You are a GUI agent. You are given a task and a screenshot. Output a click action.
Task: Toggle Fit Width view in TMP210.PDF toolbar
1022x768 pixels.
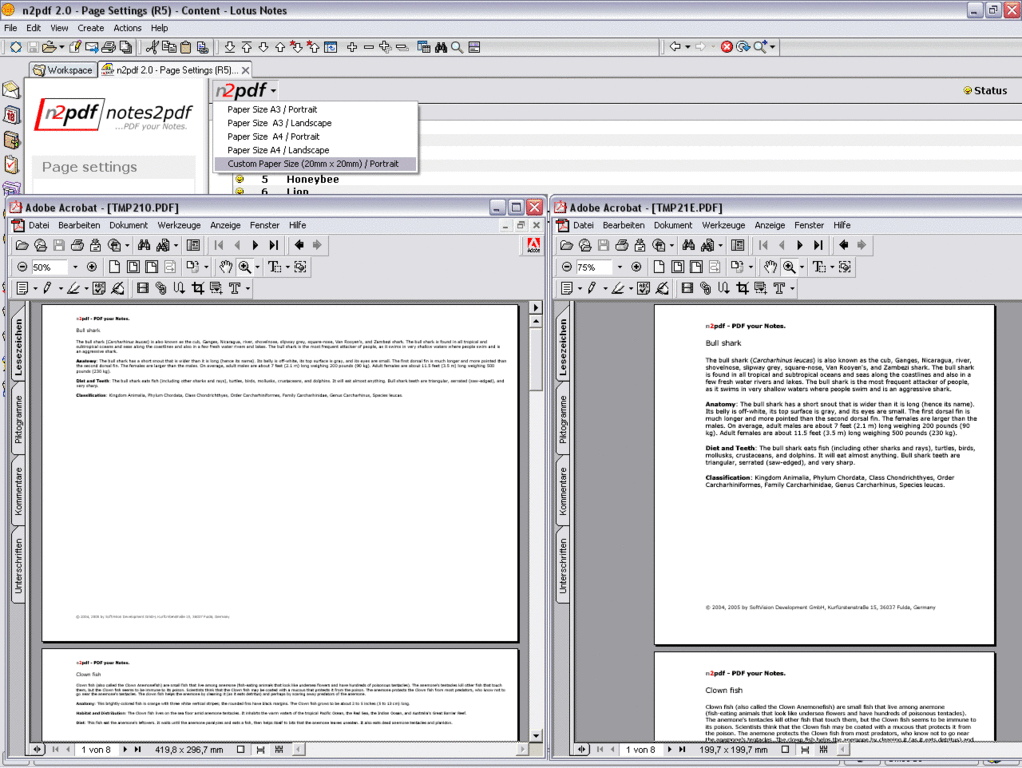152,267
